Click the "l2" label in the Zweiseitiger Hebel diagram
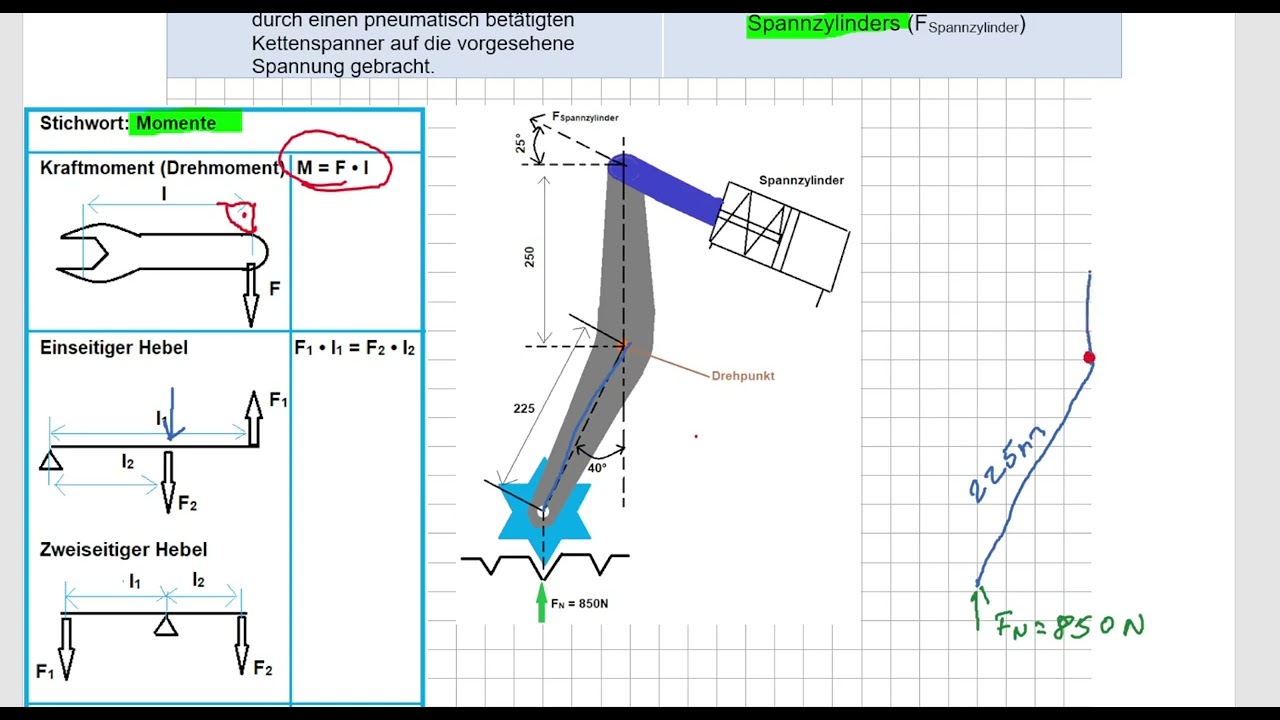The width and height of the screenshot is (1280, 720). [x=198, y=580]
